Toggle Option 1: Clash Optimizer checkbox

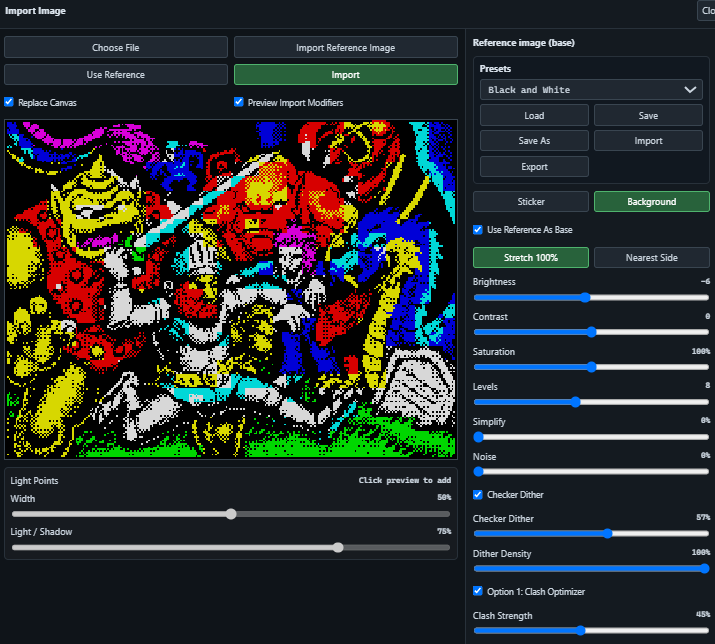click(478, 591)
